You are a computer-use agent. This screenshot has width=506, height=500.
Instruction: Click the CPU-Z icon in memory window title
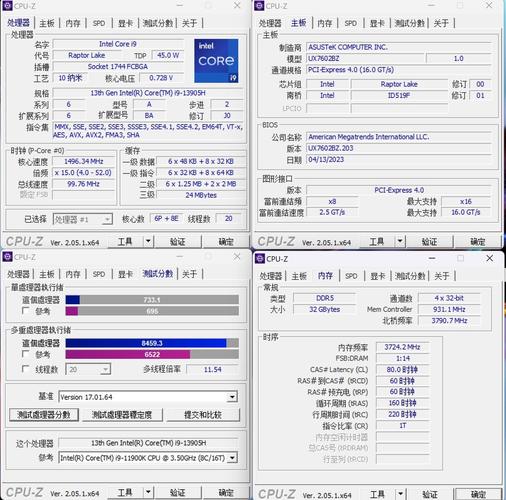click(260, 259)
